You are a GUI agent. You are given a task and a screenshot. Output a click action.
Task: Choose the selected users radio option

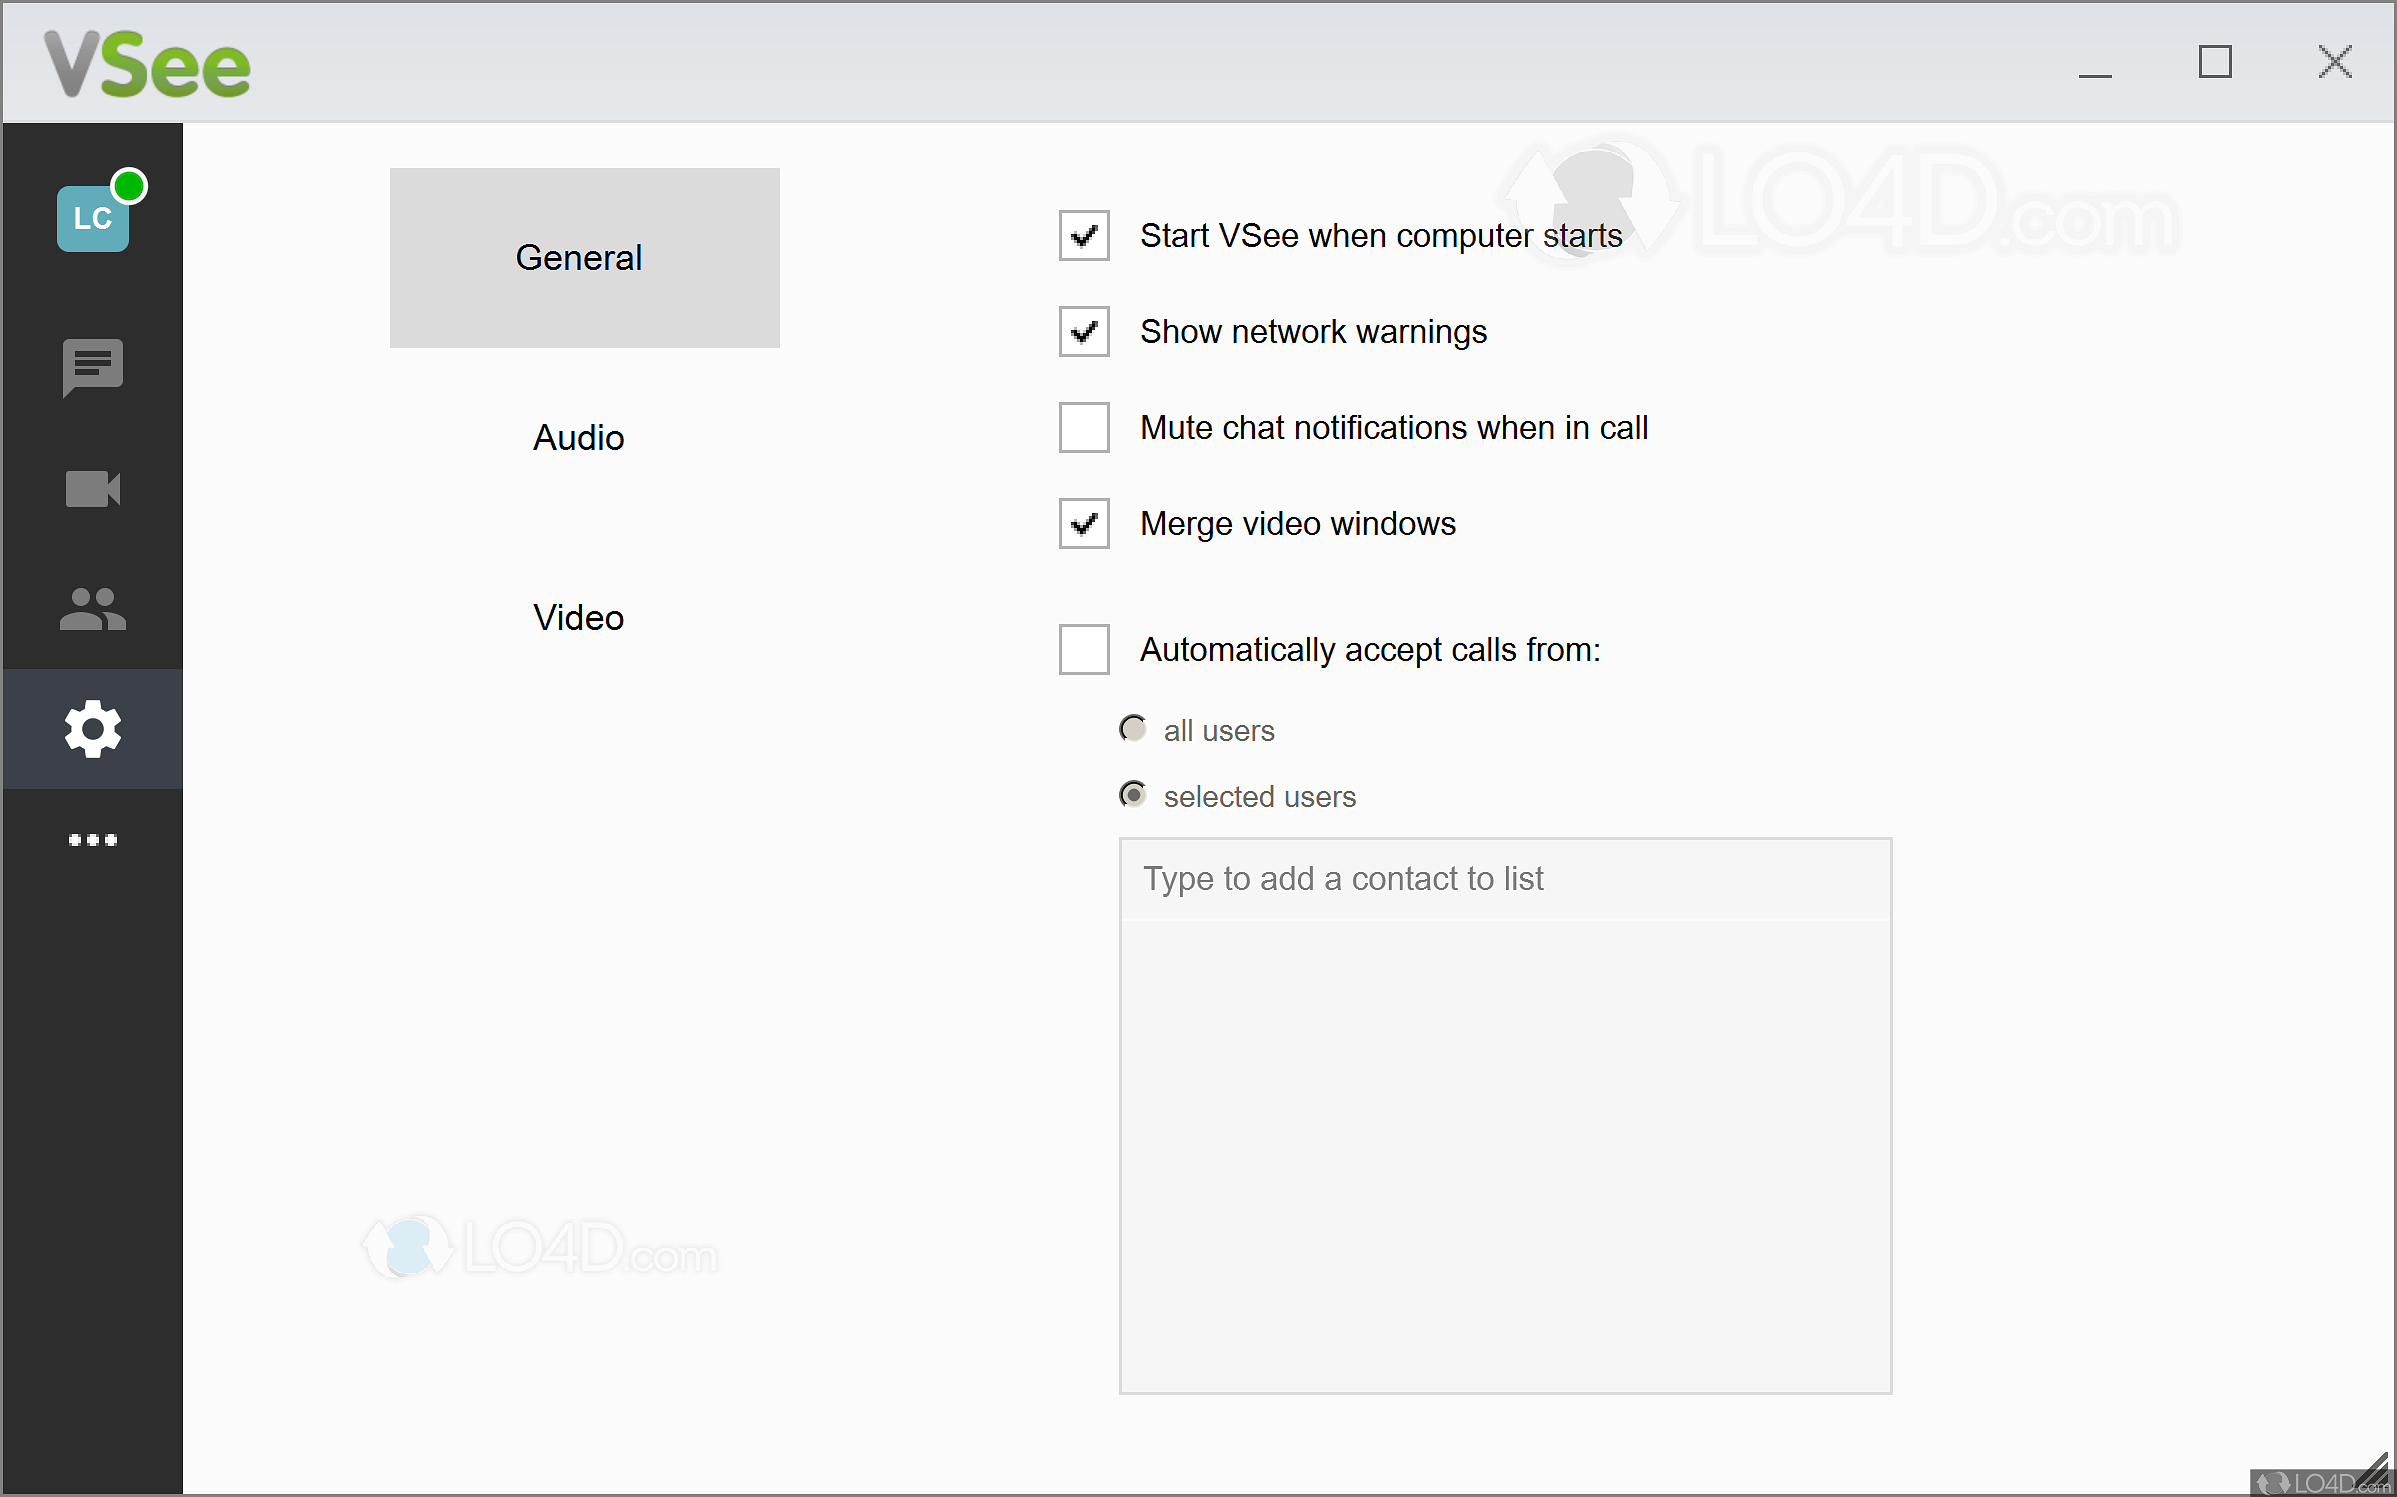click(1133, 795)
